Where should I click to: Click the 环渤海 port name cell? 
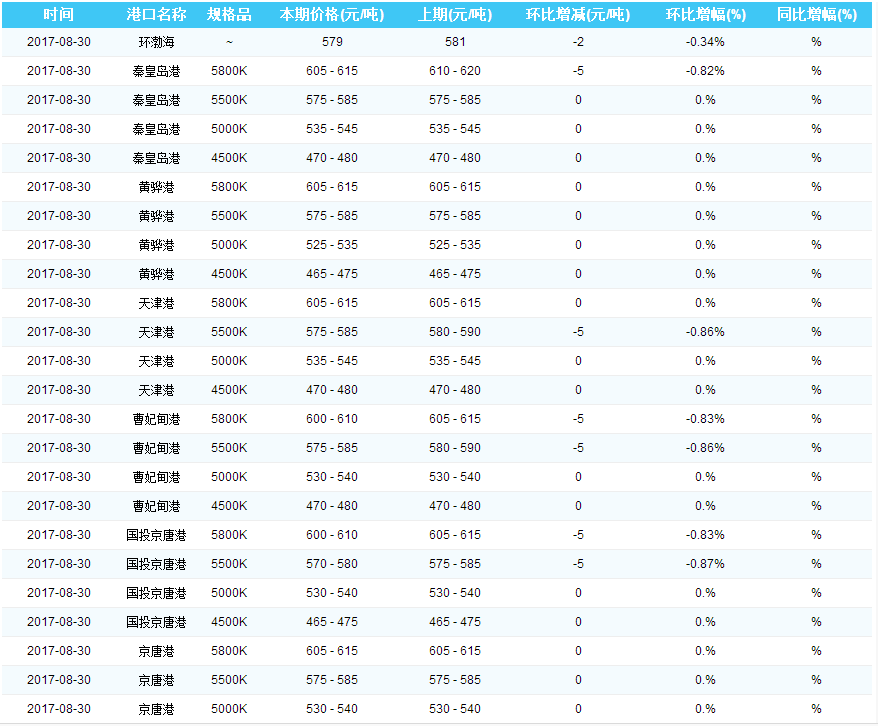(x=156, y=42)
